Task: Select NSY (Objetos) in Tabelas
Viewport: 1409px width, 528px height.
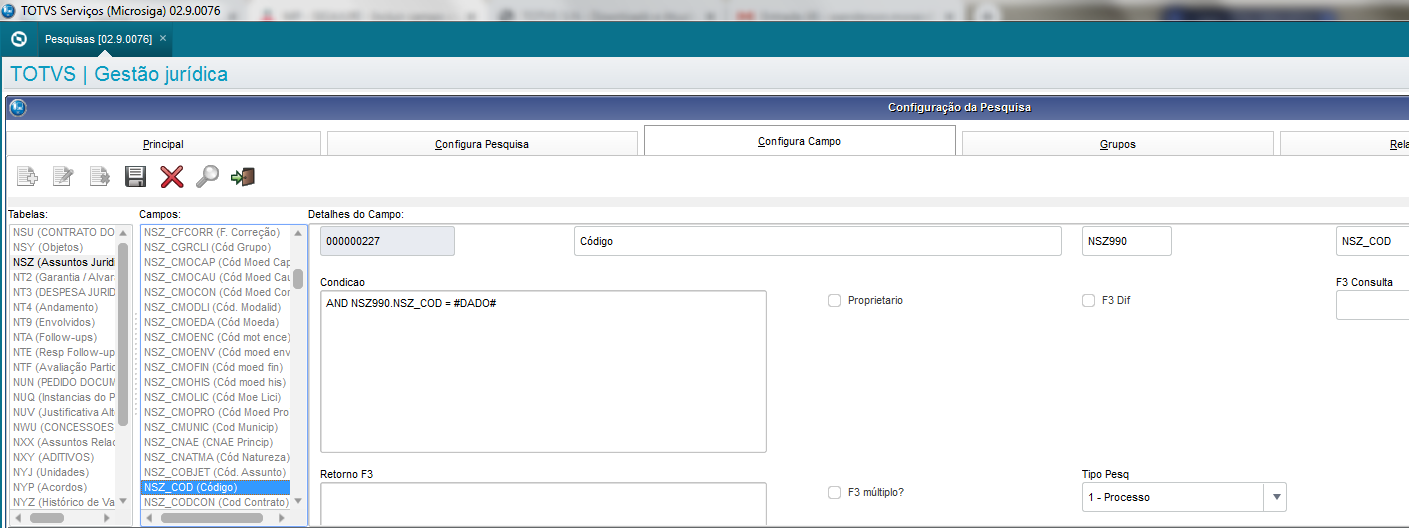Action: click(64, 247)
